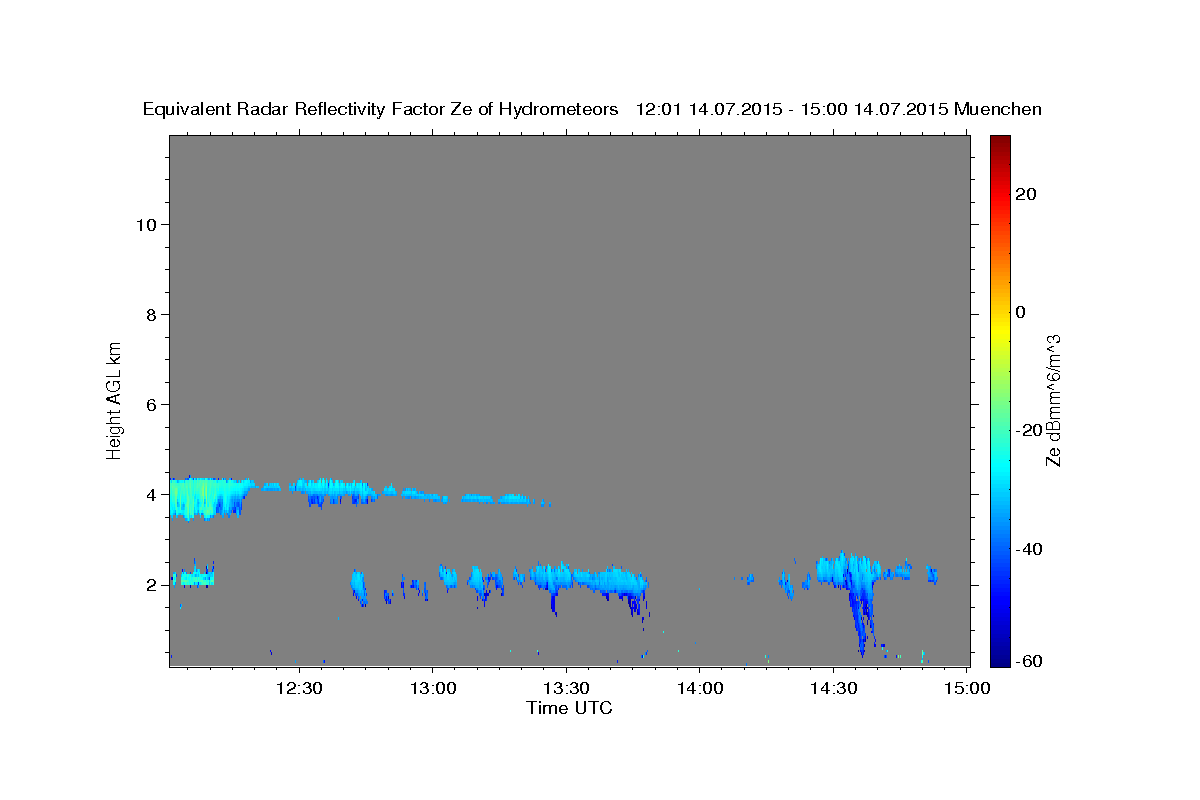Viewport: 1200px width, 800px height.
Task: Click the dark blue bottom of the colorbar
Action: [1000, 658]
